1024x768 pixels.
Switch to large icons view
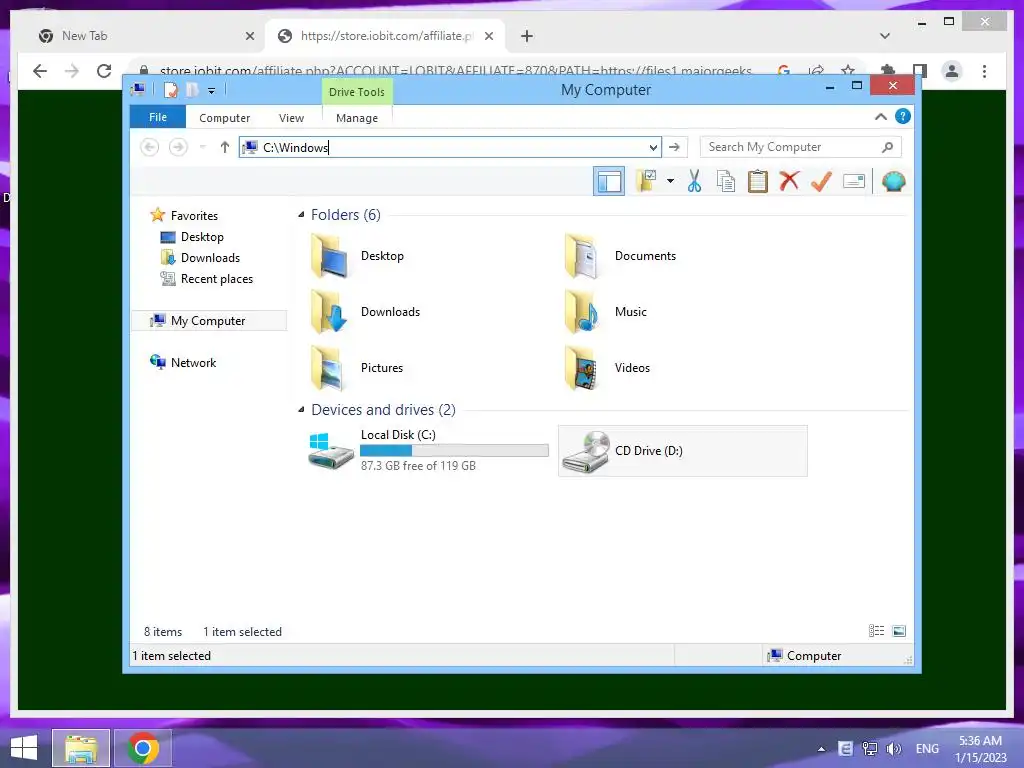coord(899,631)
